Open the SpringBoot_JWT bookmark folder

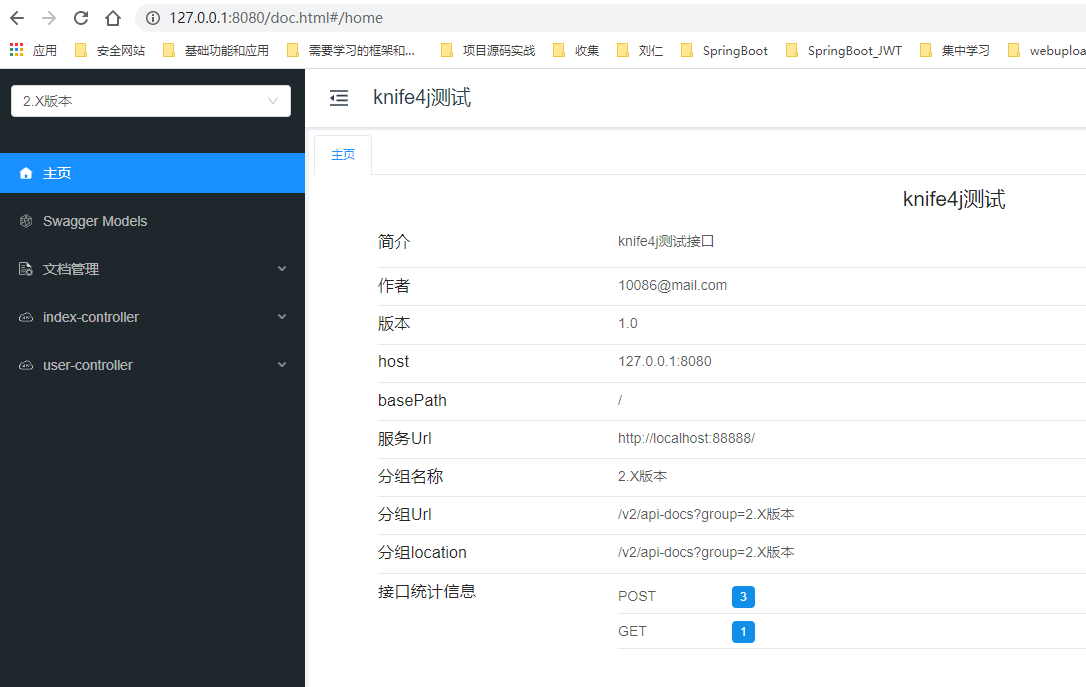844,51
